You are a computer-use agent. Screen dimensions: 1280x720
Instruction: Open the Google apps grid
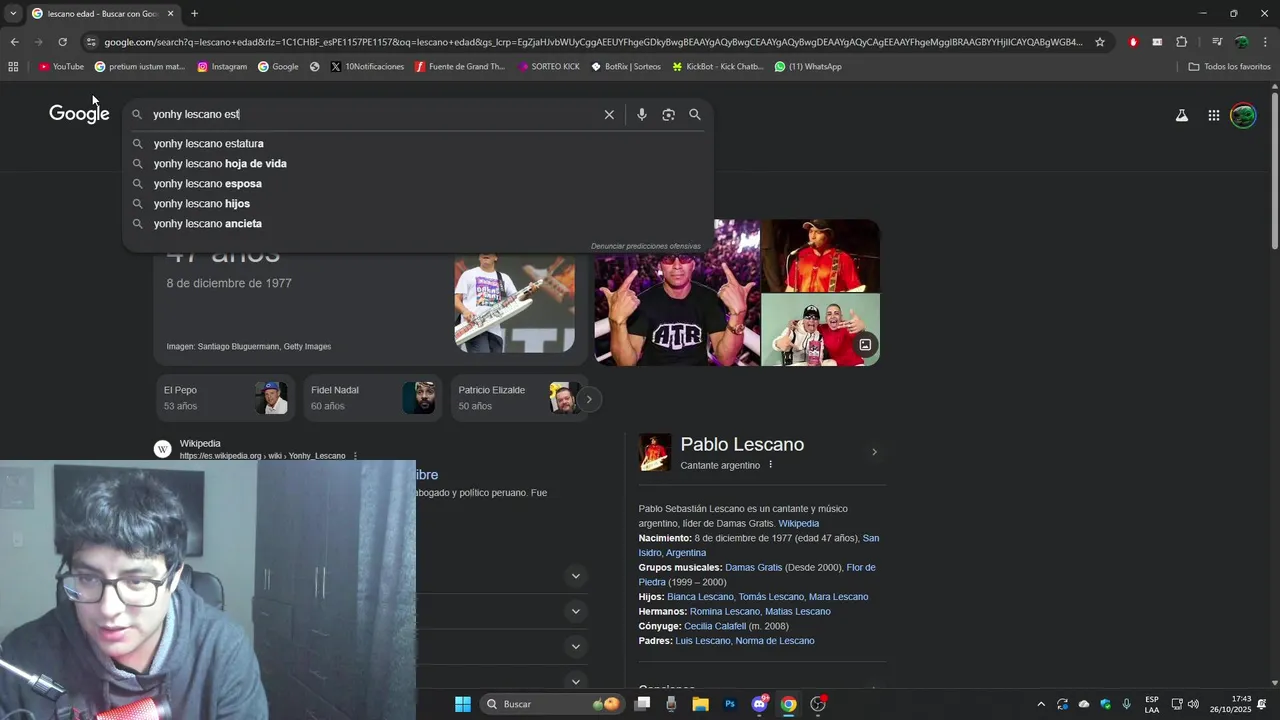1213,116
